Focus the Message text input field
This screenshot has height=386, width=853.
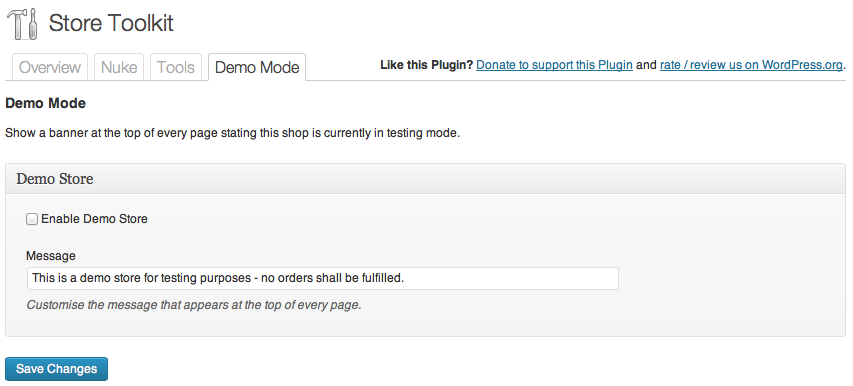[x=323, y=278]
